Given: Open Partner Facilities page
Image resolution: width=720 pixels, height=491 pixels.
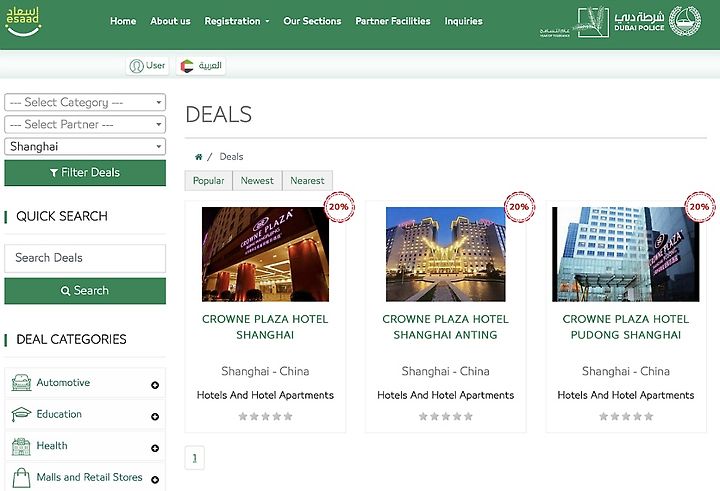Looking at the screenshot, I should [393, 21].
